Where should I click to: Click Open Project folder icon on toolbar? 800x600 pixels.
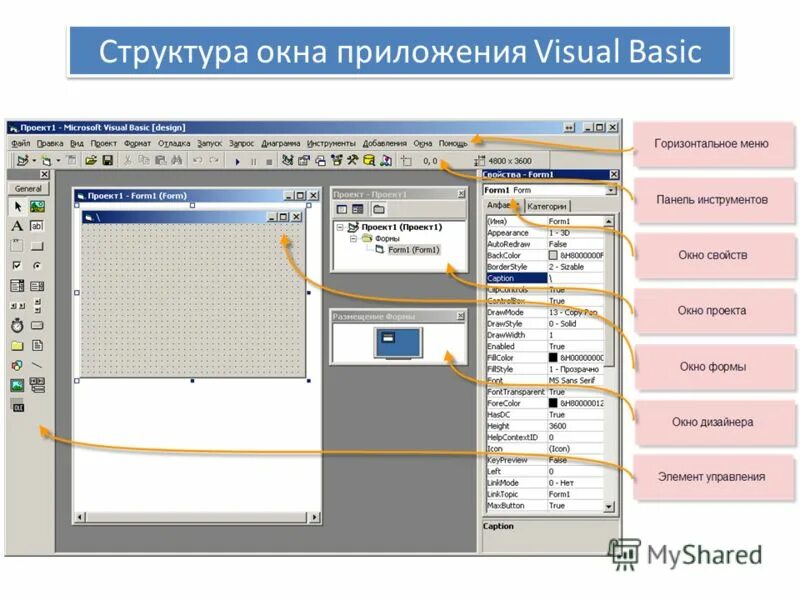(91, 161)
